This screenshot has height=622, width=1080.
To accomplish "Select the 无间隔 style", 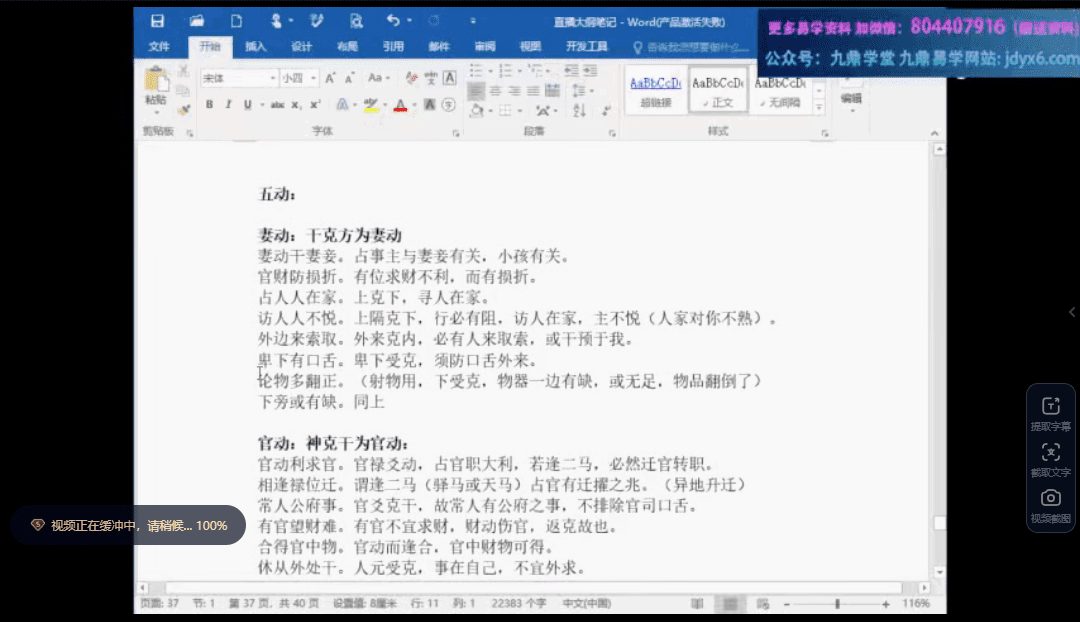I will (780, 90).
